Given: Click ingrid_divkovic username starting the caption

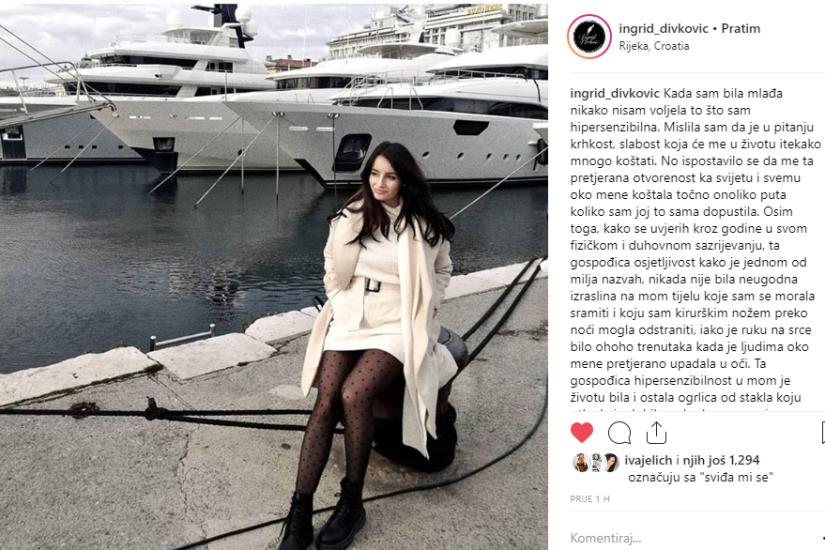Looking at the screenshot, I should point(615,94).
